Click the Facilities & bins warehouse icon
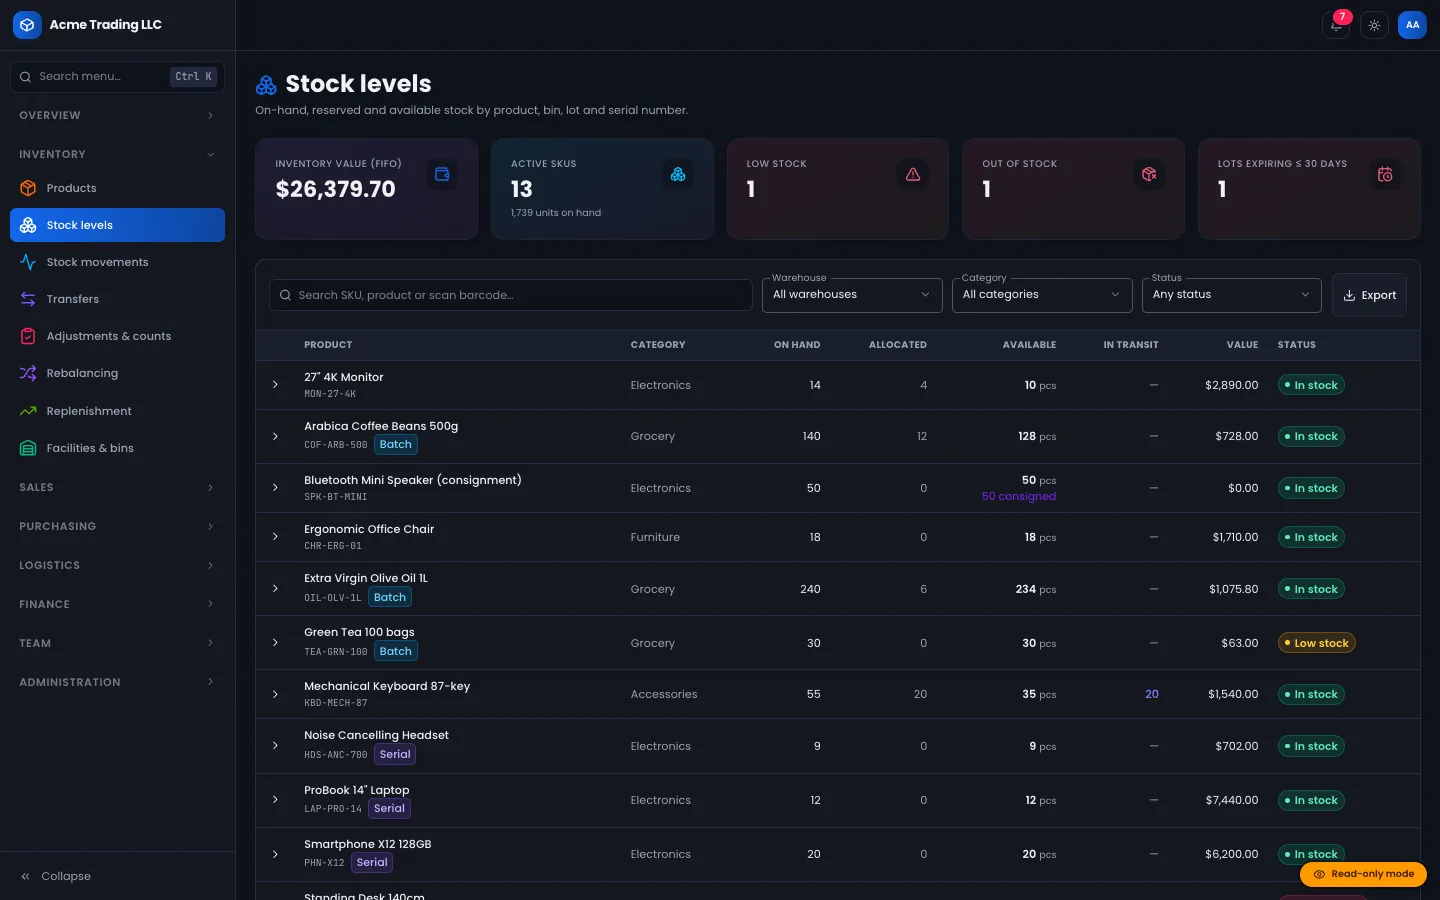Image resolution: width=1440 pixels, height=900 pixels. tap(28, 448)
